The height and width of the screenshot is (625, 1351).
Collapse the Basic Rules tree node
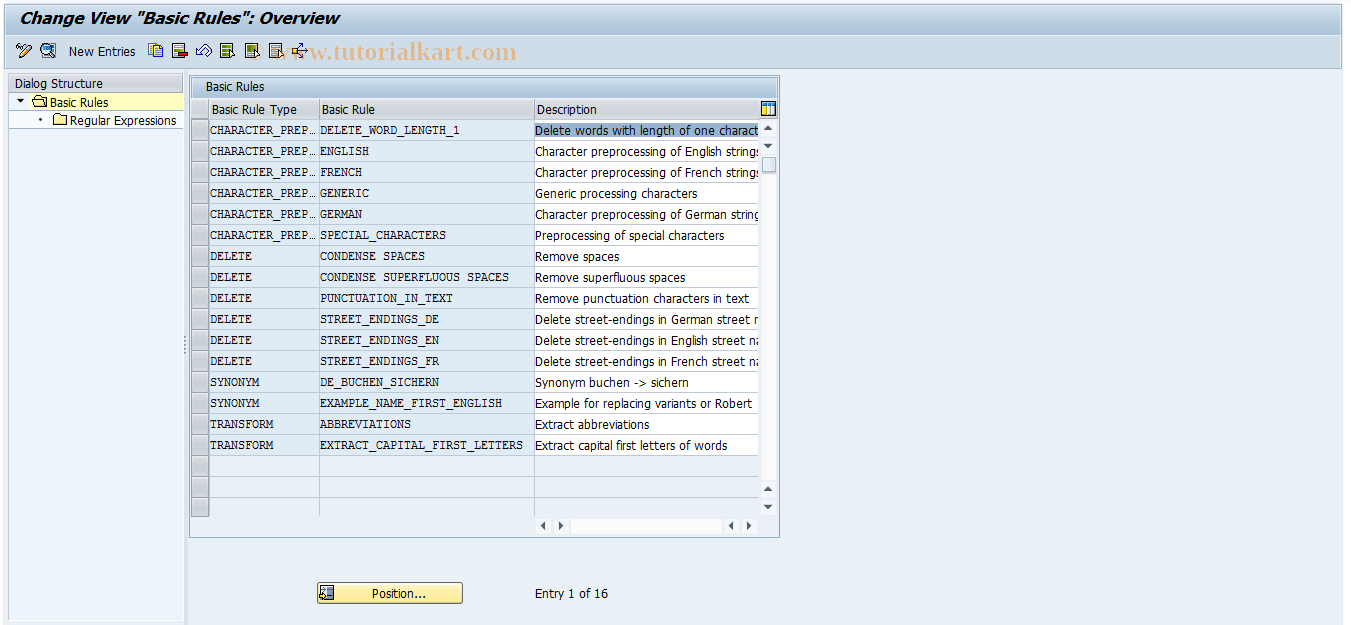pos(19,101)
